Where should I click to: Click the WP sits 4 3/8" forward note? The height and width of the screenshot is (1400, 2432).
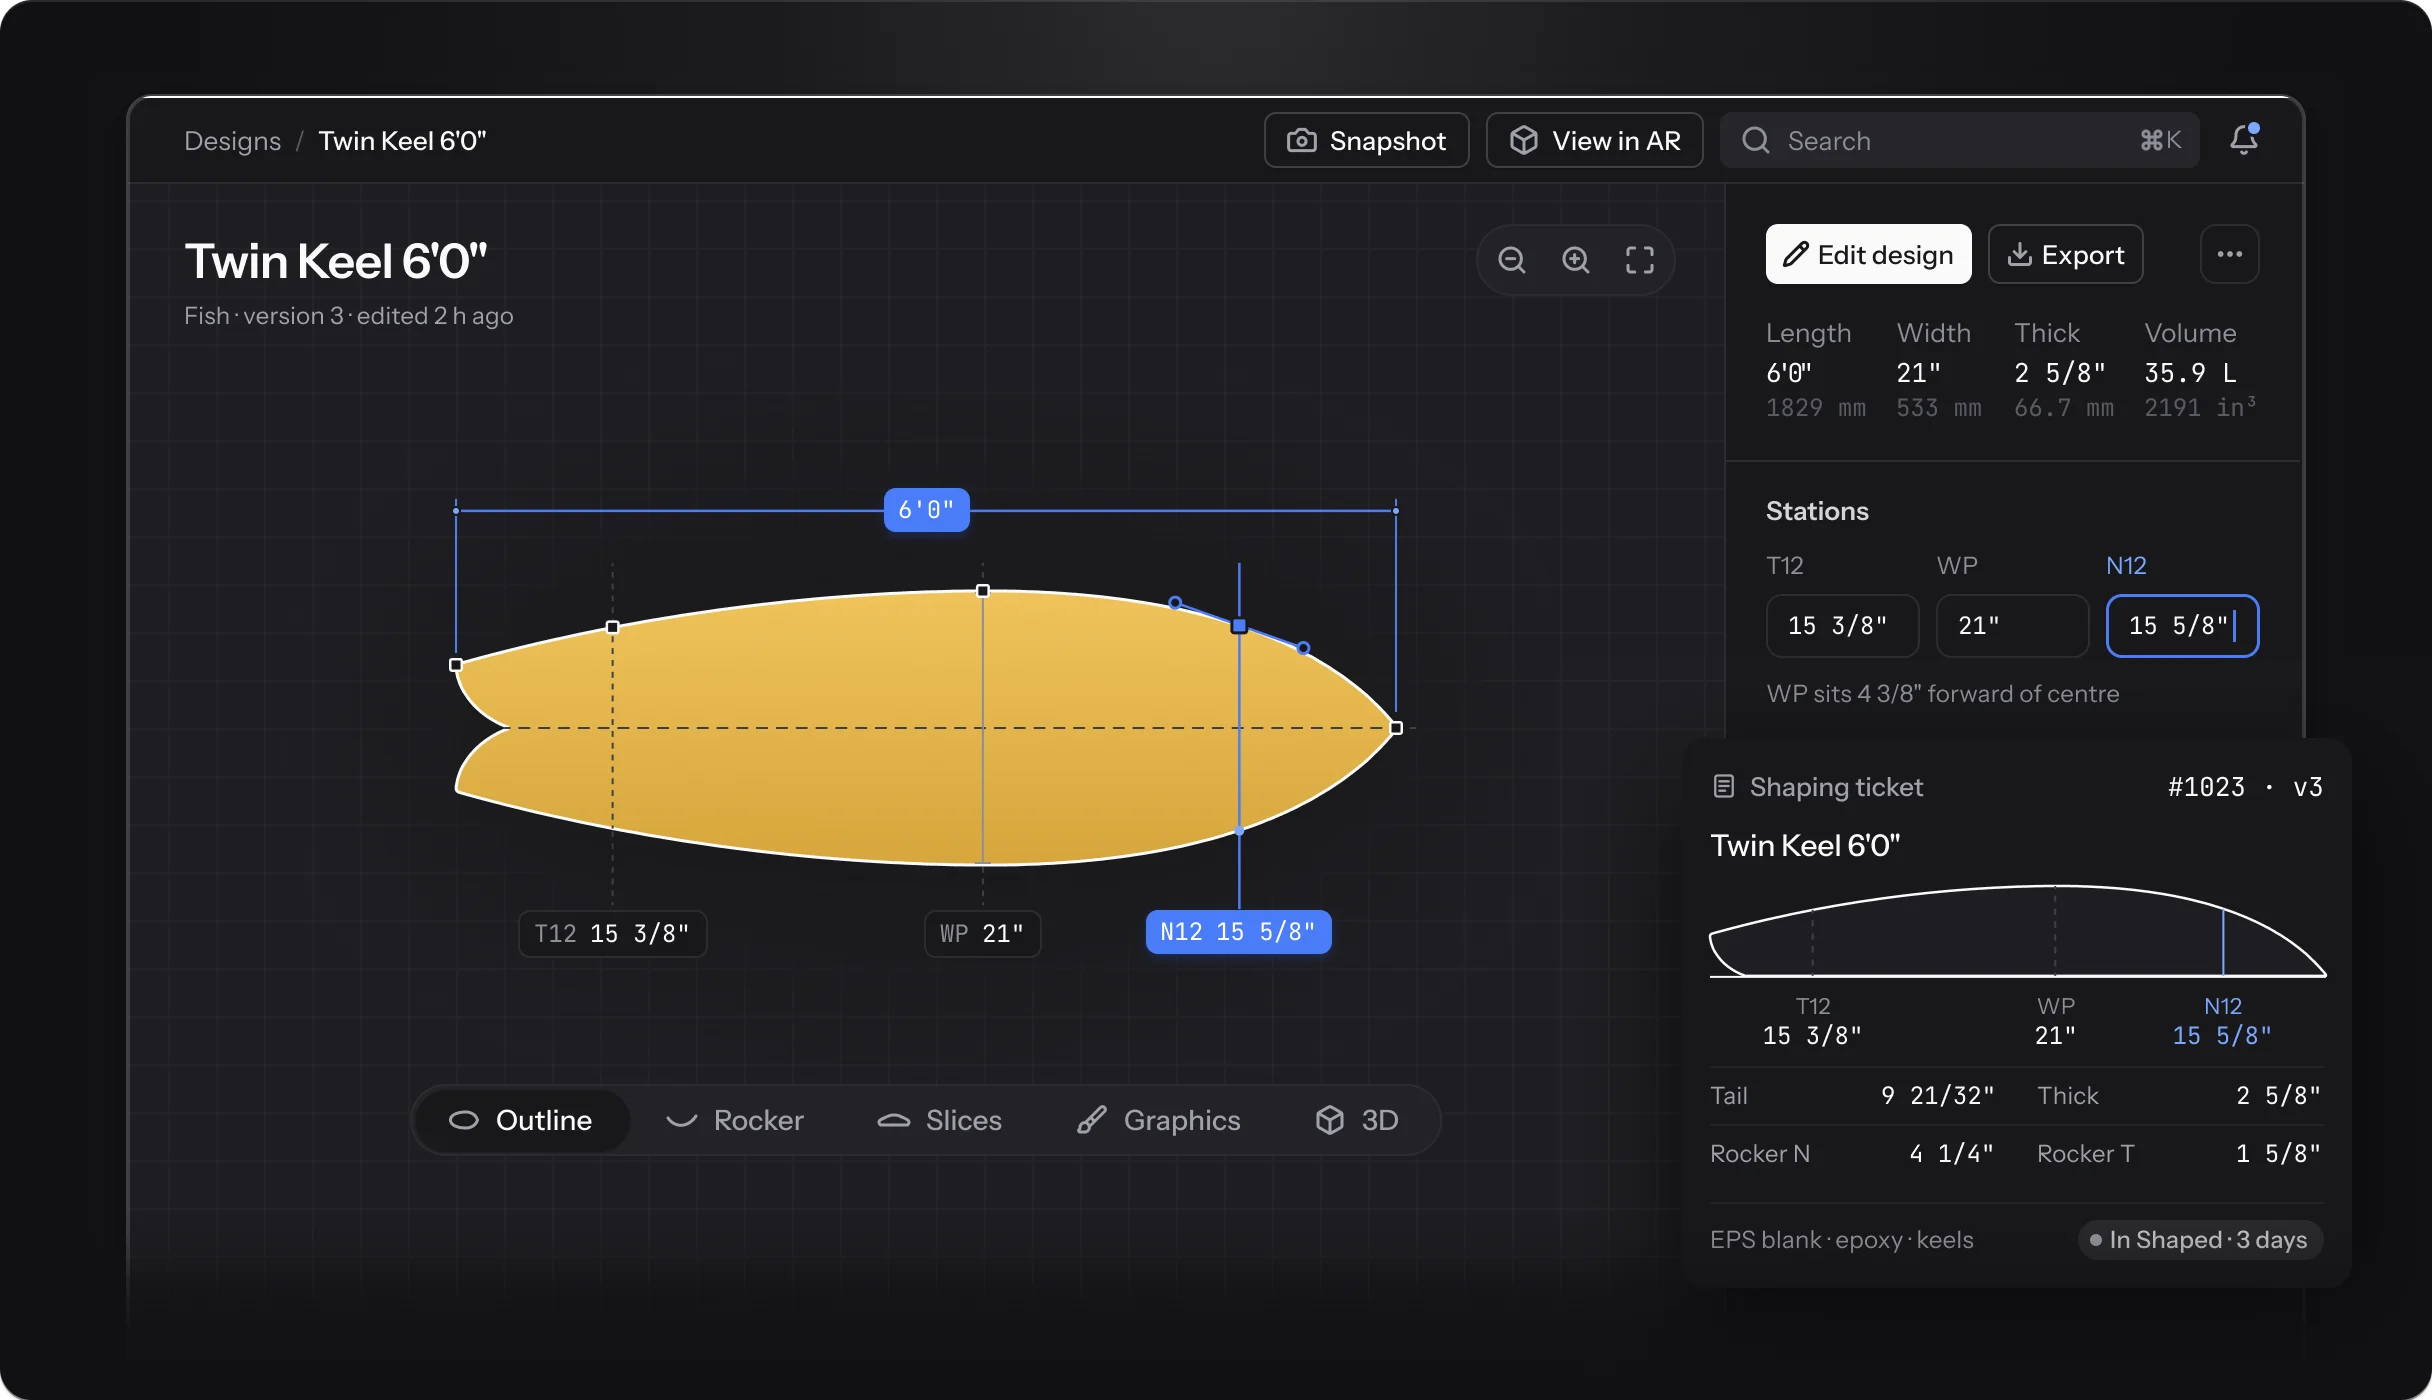tap(1942, 694)
